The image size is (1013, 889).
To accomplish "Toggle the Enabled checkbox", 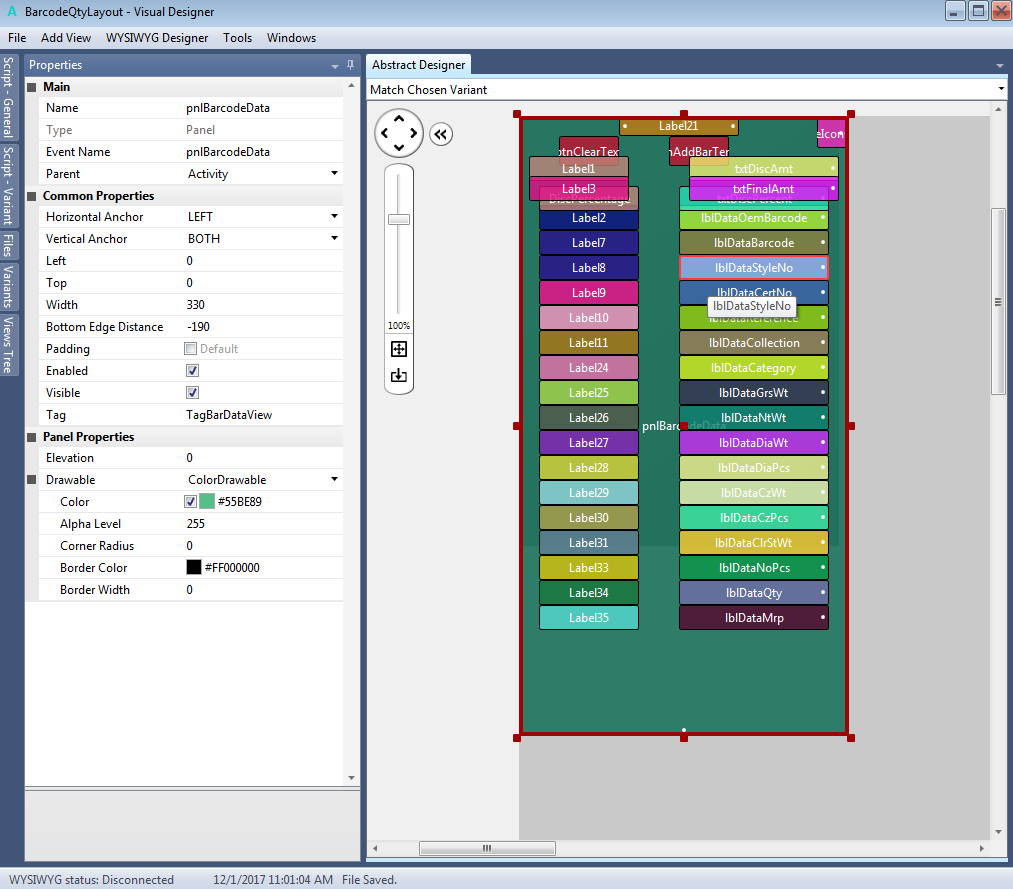I will coord(193,371).
